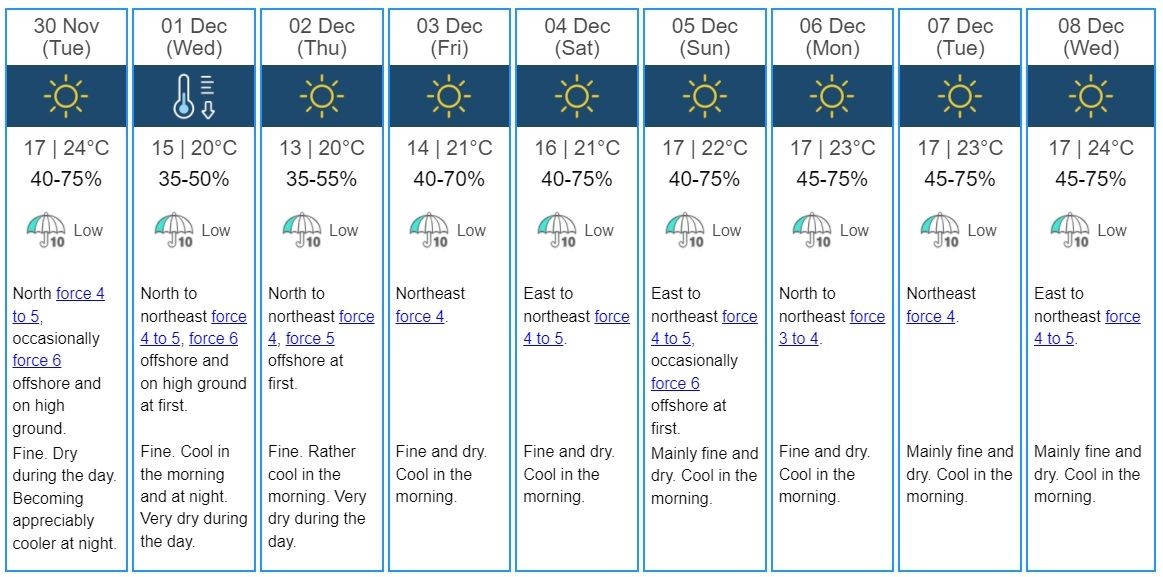Open the "force 6" link for 01 Dec
The image size is (1163, 577).
(213, 339)
